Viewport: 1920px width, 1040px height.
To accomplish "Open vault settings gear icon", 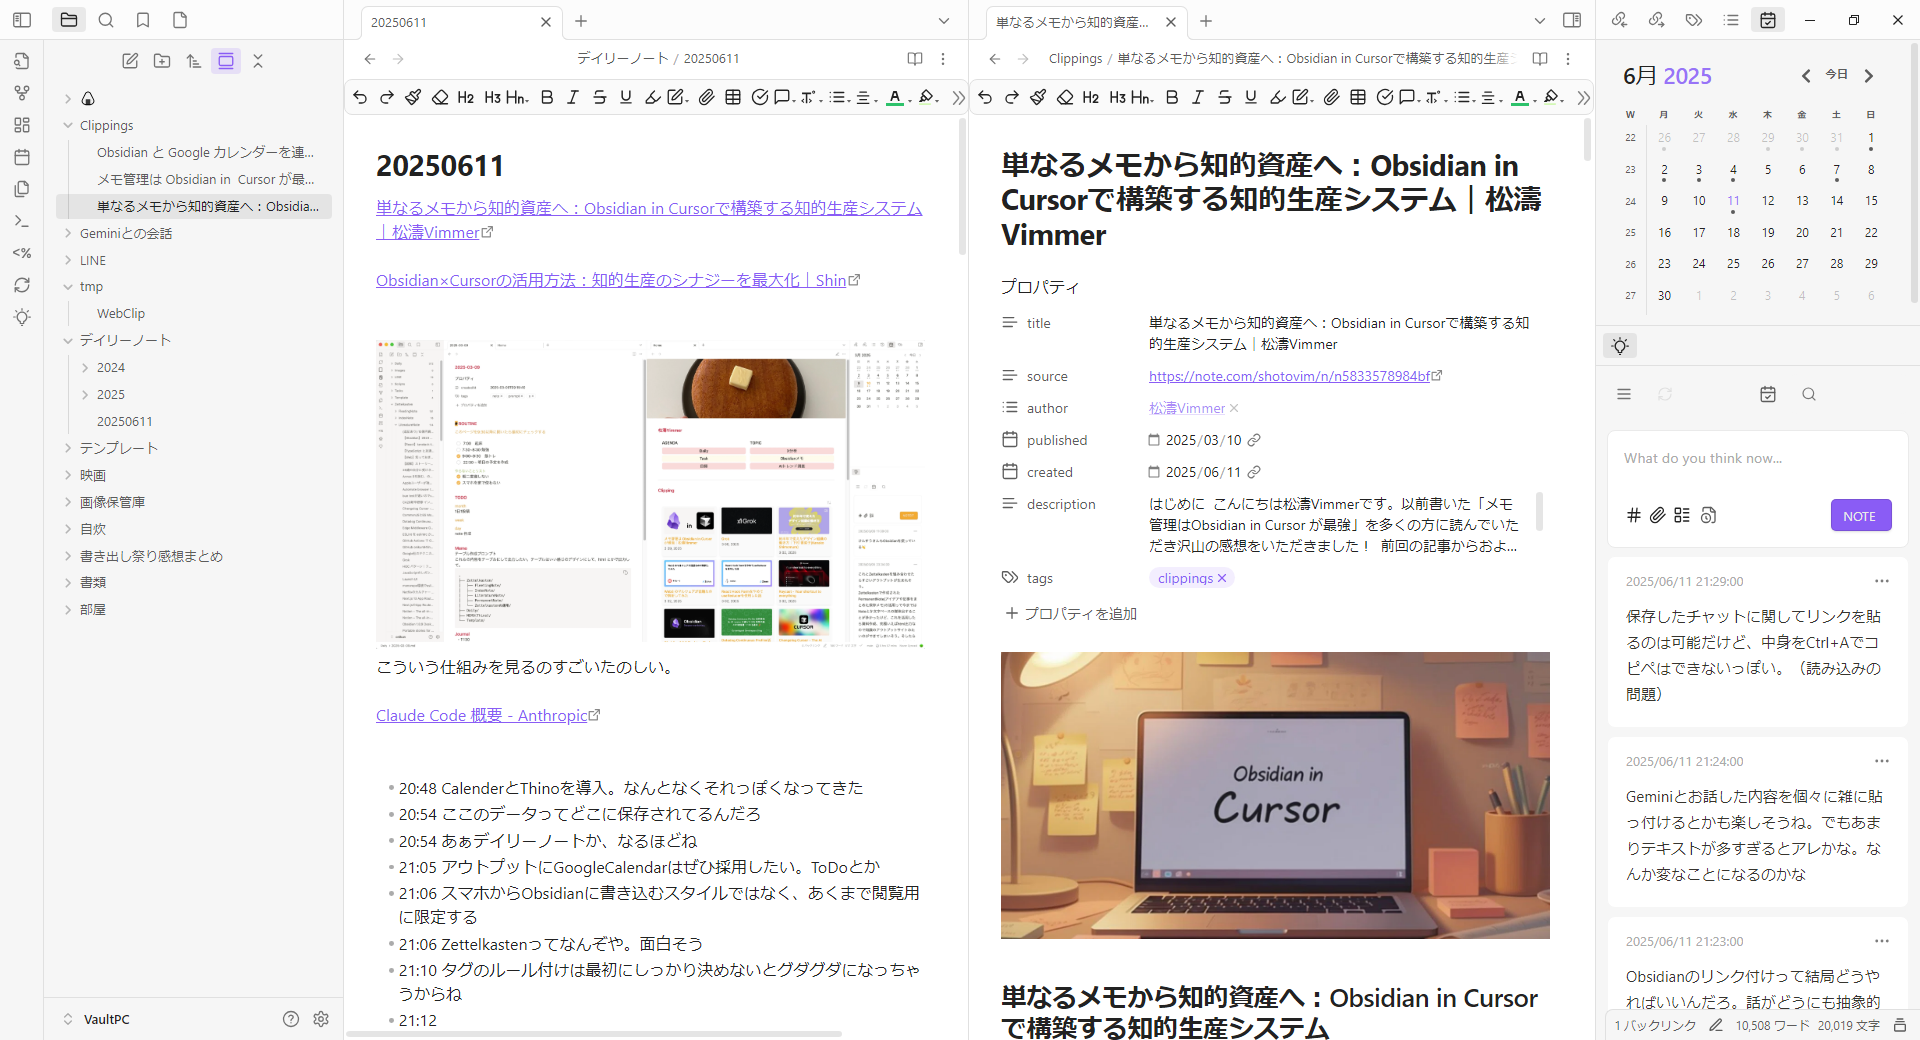I will [x=321, y=1019].
